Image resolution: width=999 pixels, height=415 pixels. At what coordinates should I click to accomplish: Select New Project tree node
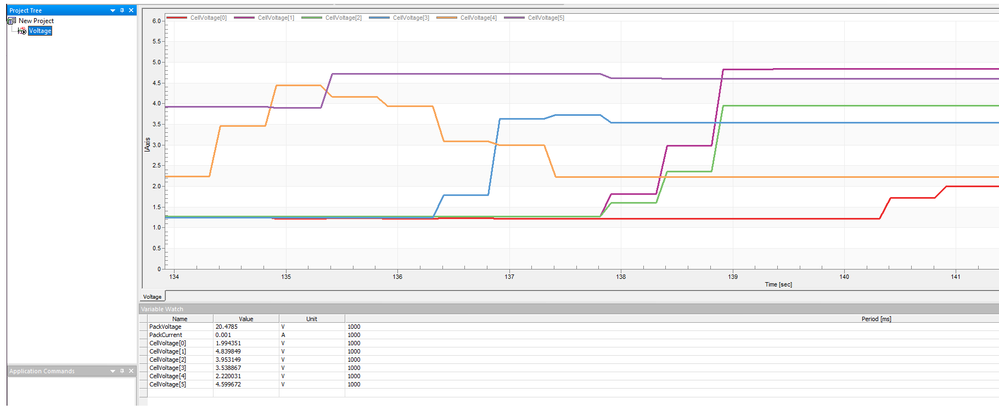[36, 21]
